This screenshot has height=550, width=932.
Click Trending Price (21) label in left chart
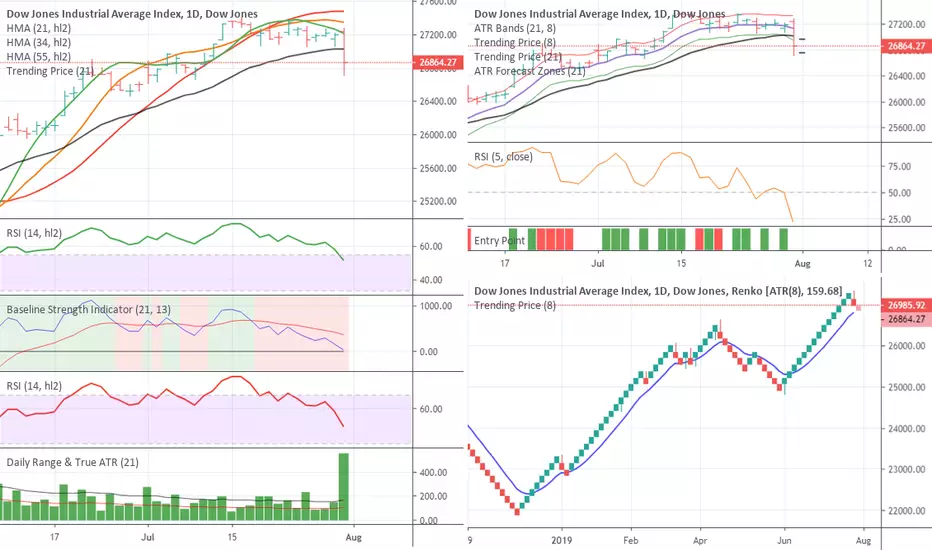pyautogui.click(x=50, y=71)
